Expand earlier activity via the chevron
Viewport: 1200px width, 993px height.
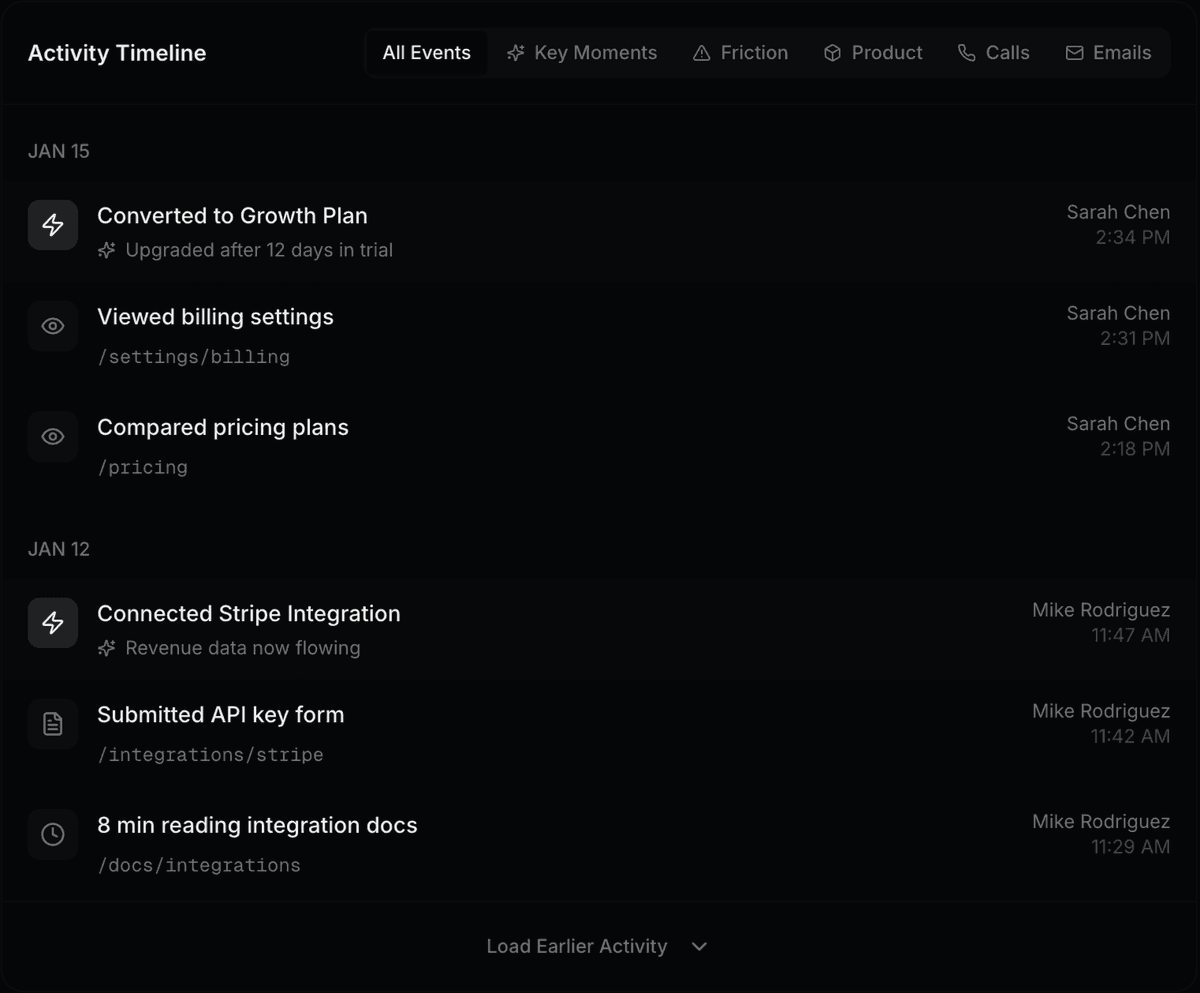tap(699, 946)
